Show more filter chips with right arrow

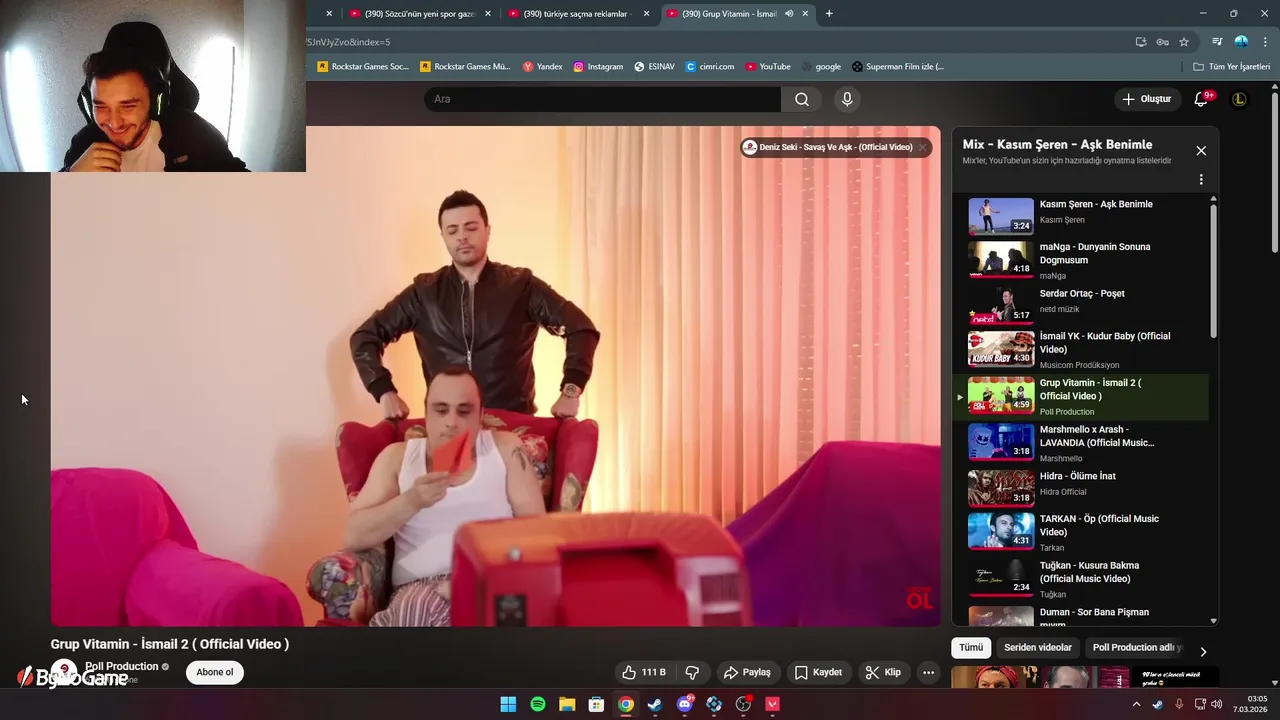1203,651
